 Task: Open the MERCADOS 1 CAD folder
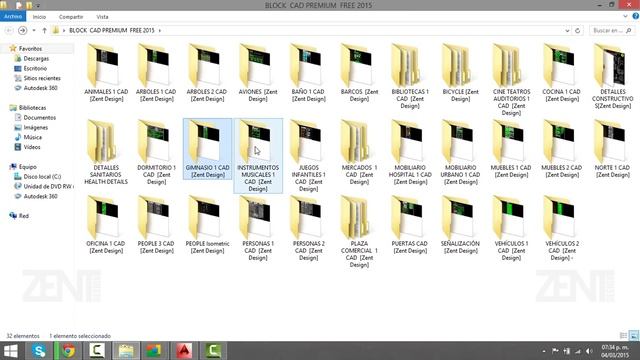(359, 152)
